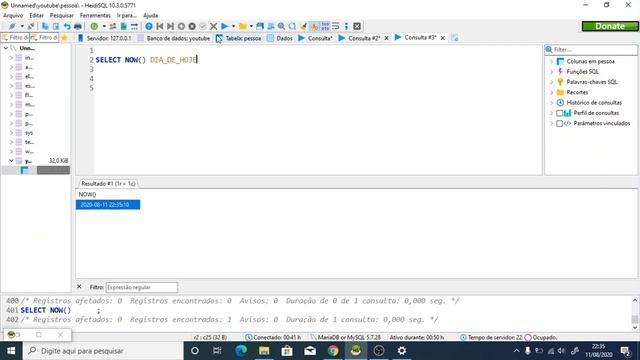The width and height of the screenshot is (640, 360).
Task: Toggle Parâmetros vinculados checkbox
Action: (x=560, y=123)
